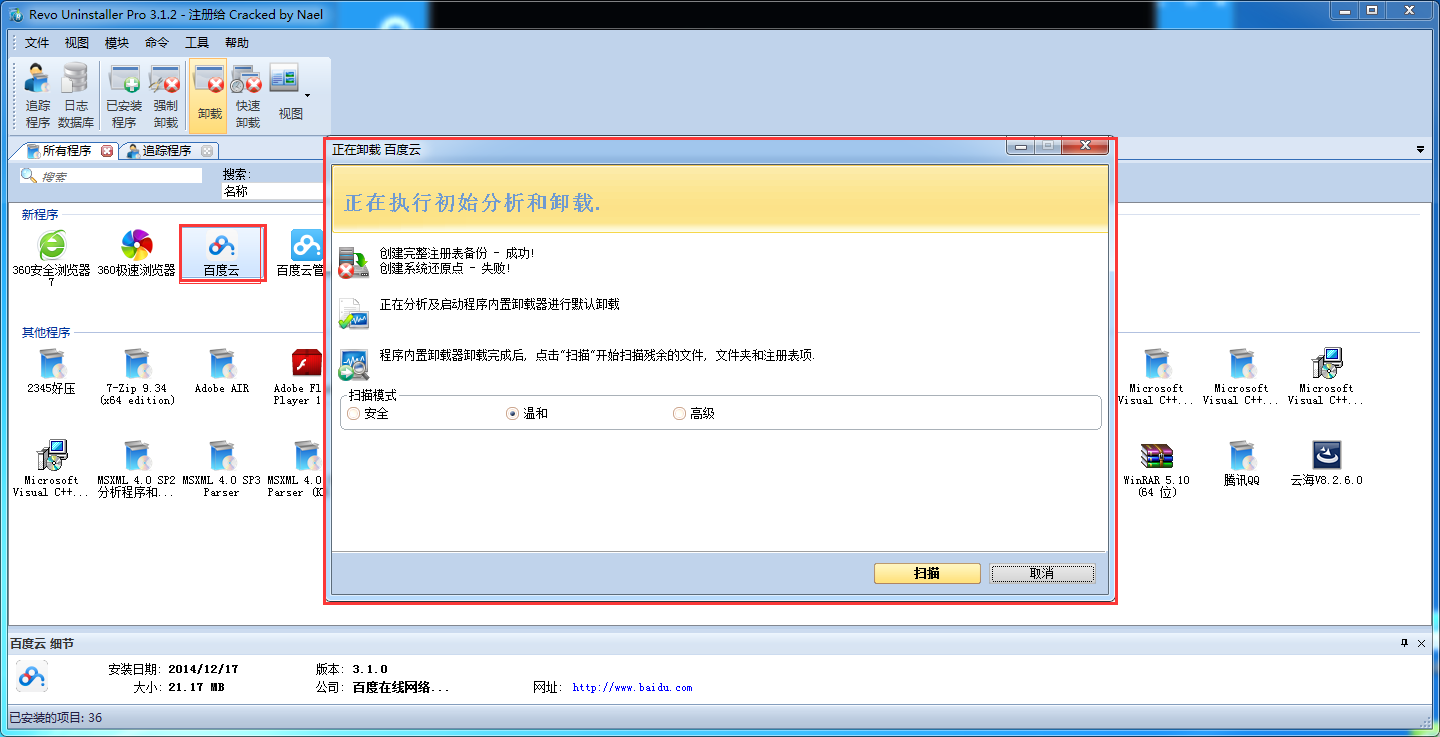Open the tab list arrow beside the tab bar
This screenshot has height=737, width=1440.
[1421, 150]
